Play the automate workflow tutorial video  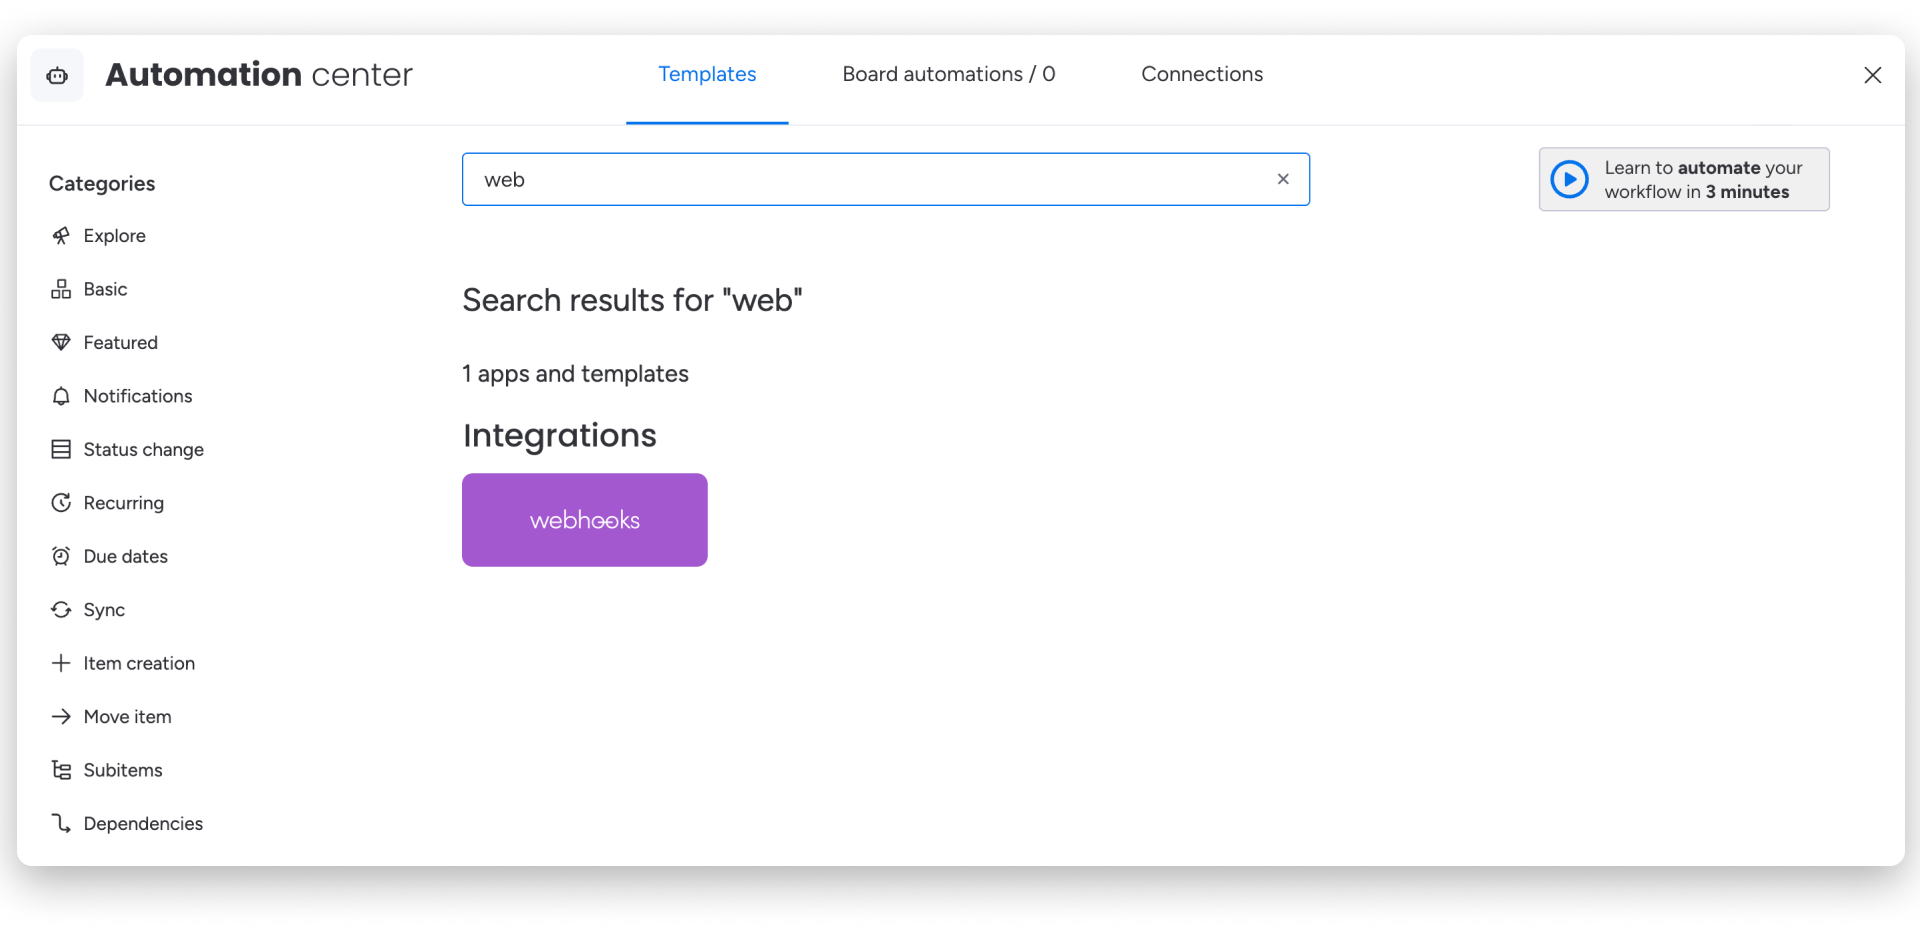point(1569,179)
